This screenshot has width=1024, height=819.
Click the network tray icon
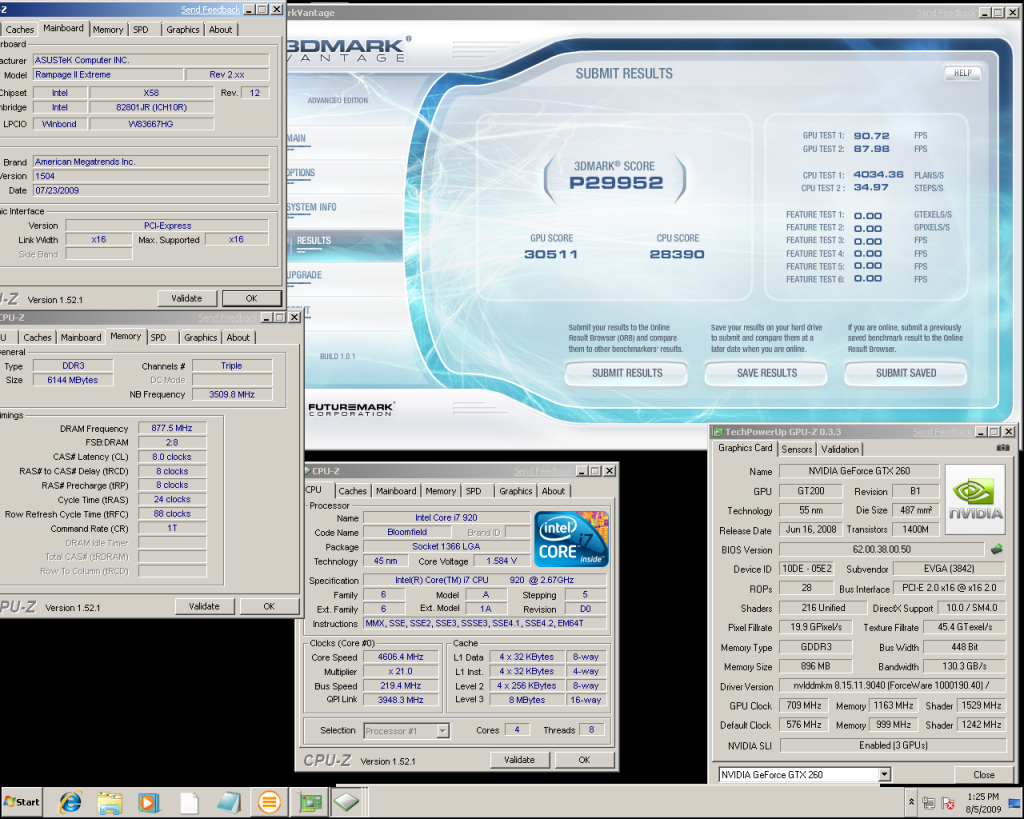point(928,803)
